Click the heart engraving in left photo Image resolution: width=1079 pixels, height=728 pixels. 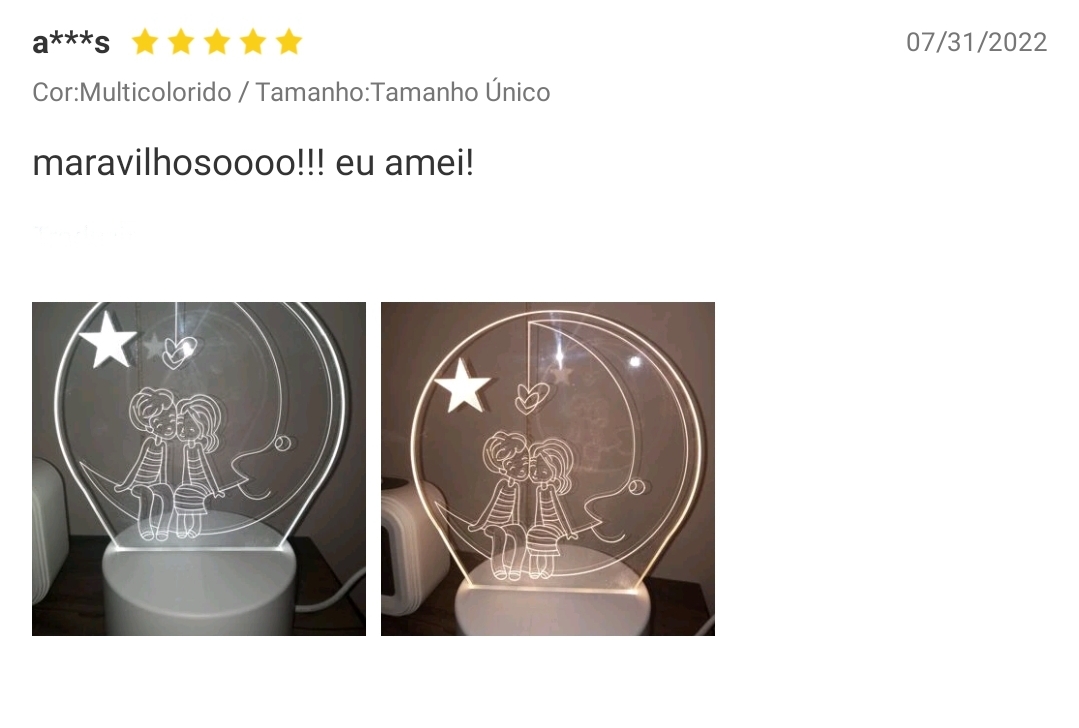pyautogui.click(x=180, y=352)
